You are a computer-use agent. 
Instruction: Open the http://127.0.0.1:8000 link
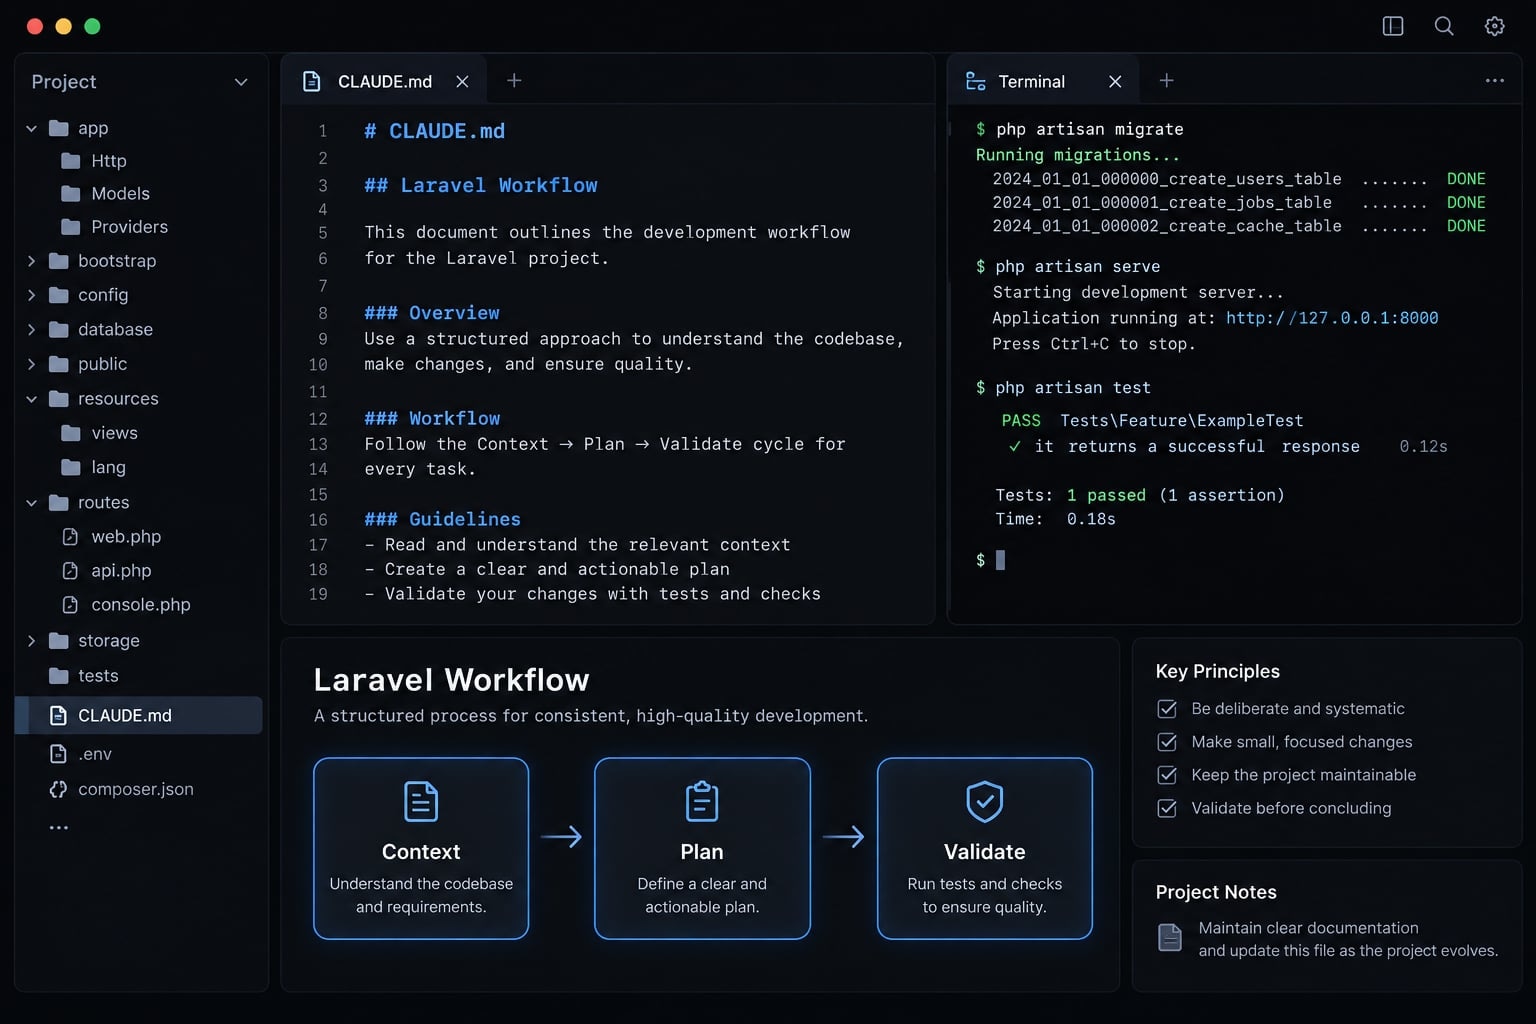(x=1332, y=318)
